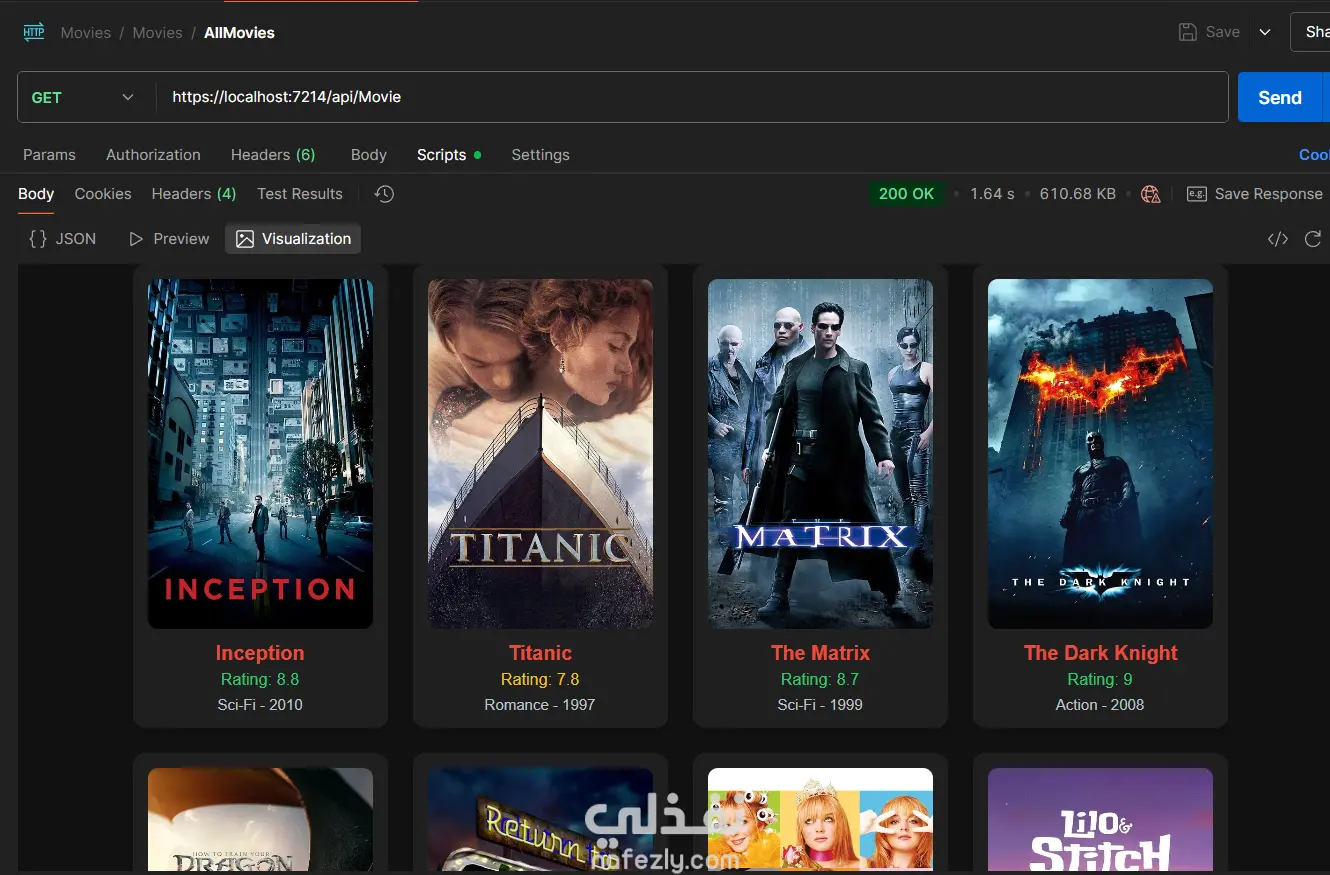Click the Titanic movie poster
This screenshot has width=1330, height=875.
click(540, 454)
